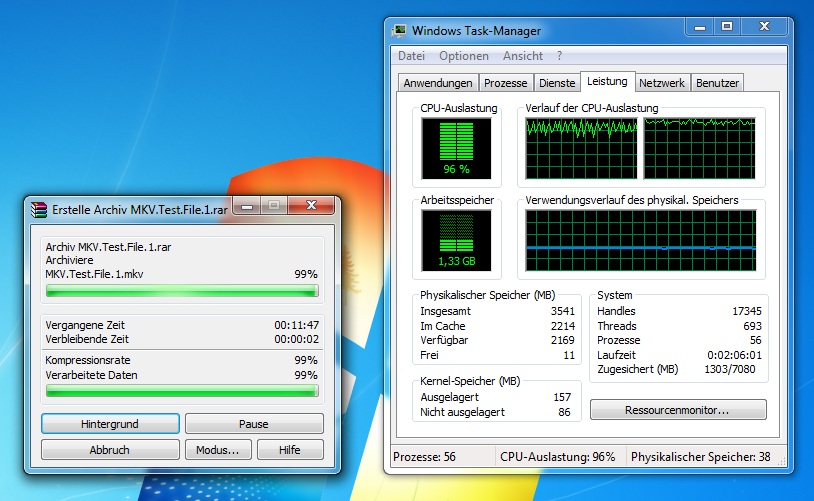The height and width of the screenshot is (501, 814).
Task: Click the Arbeitsspeicher 1,33 GB meter
Action: pos(456,240)
